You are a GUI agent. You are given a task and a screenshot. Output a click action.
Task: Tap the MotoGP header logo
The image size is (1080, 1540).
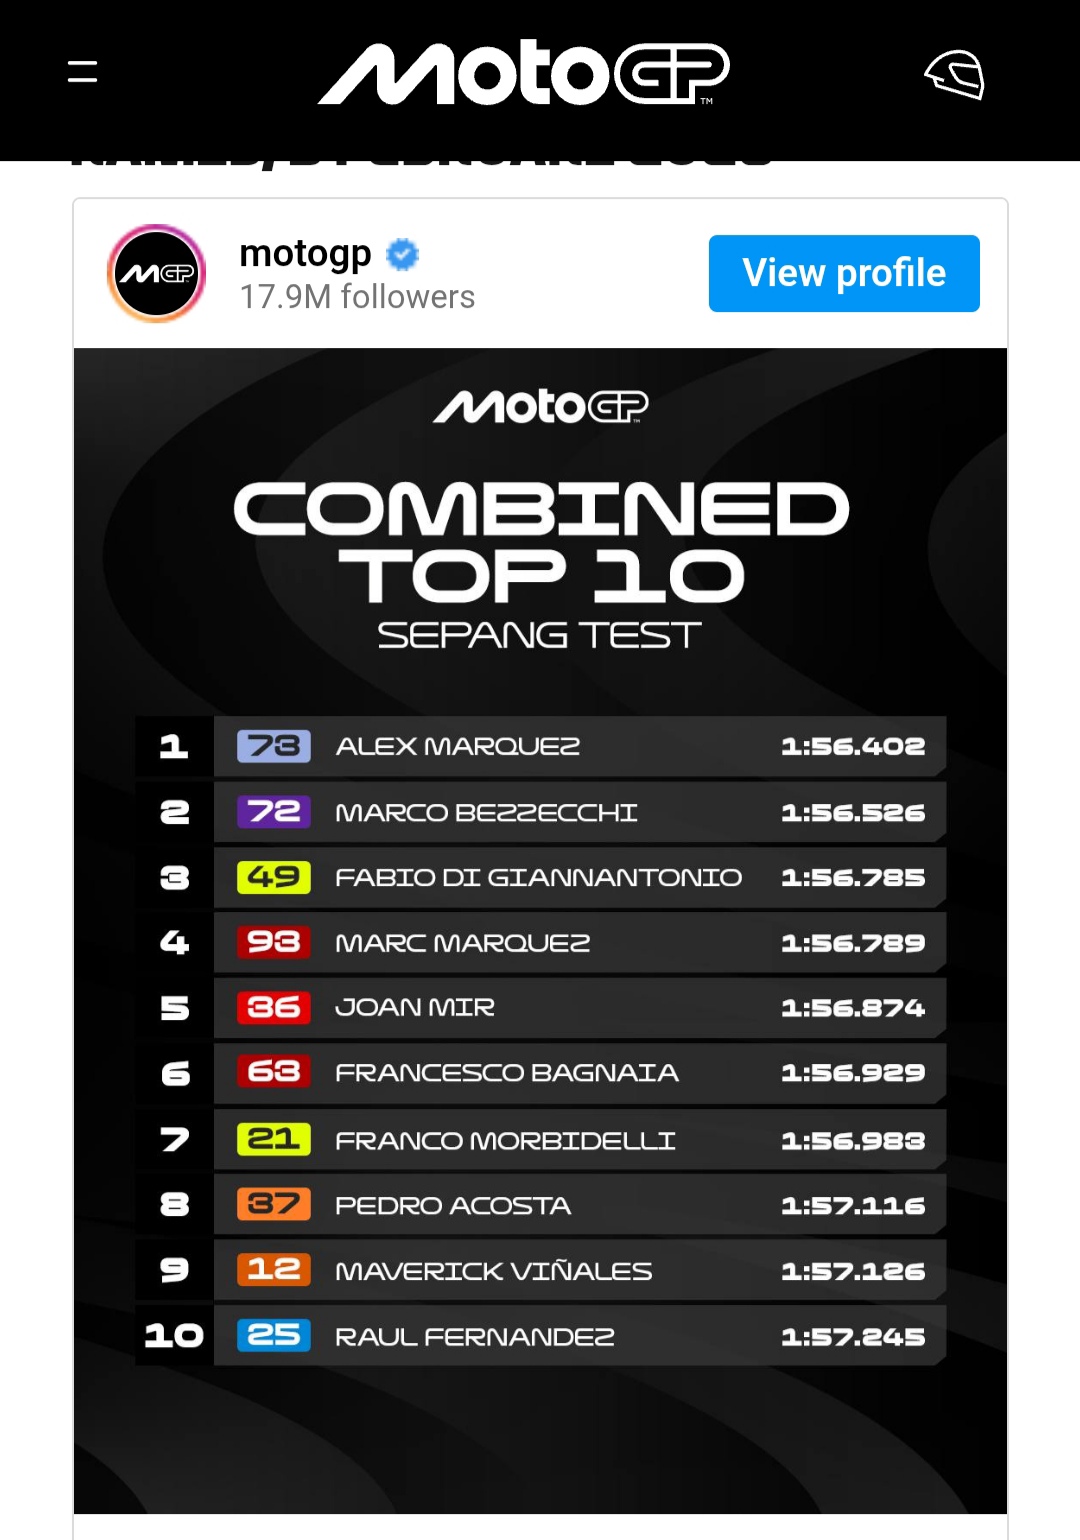coord(524,74)
